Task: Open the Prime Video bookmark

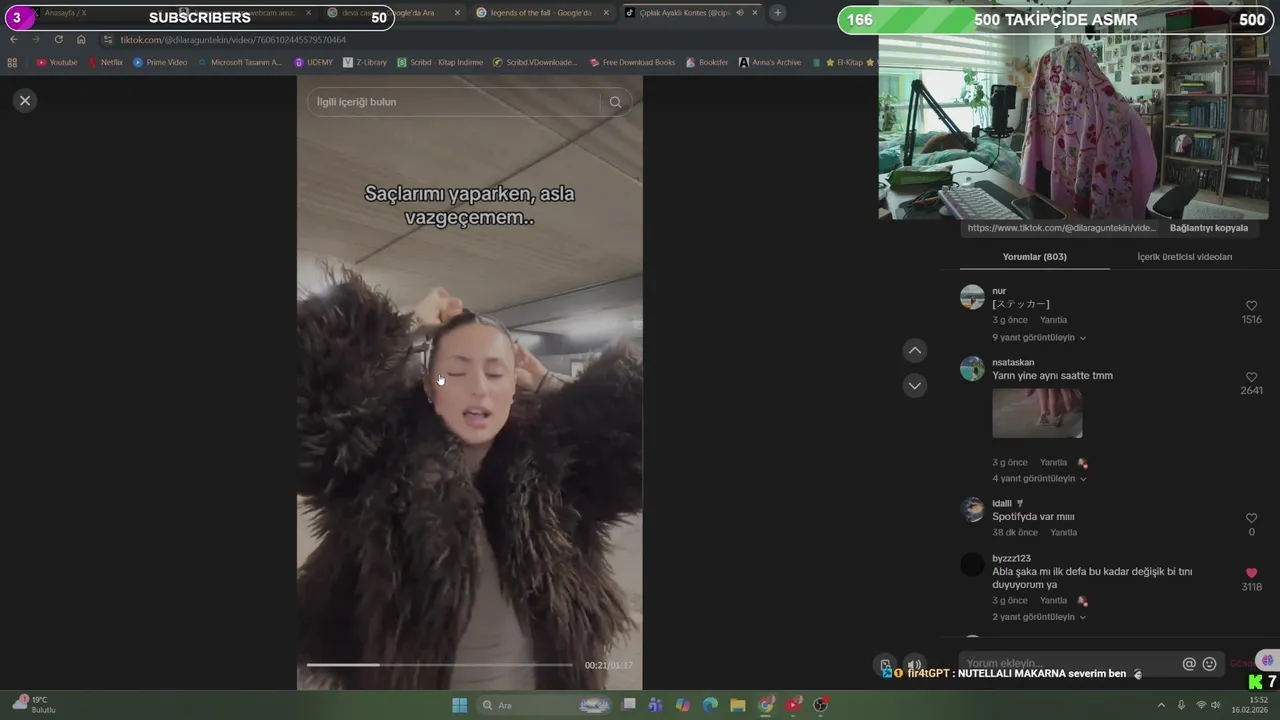Action: click(x=160, y=62)
